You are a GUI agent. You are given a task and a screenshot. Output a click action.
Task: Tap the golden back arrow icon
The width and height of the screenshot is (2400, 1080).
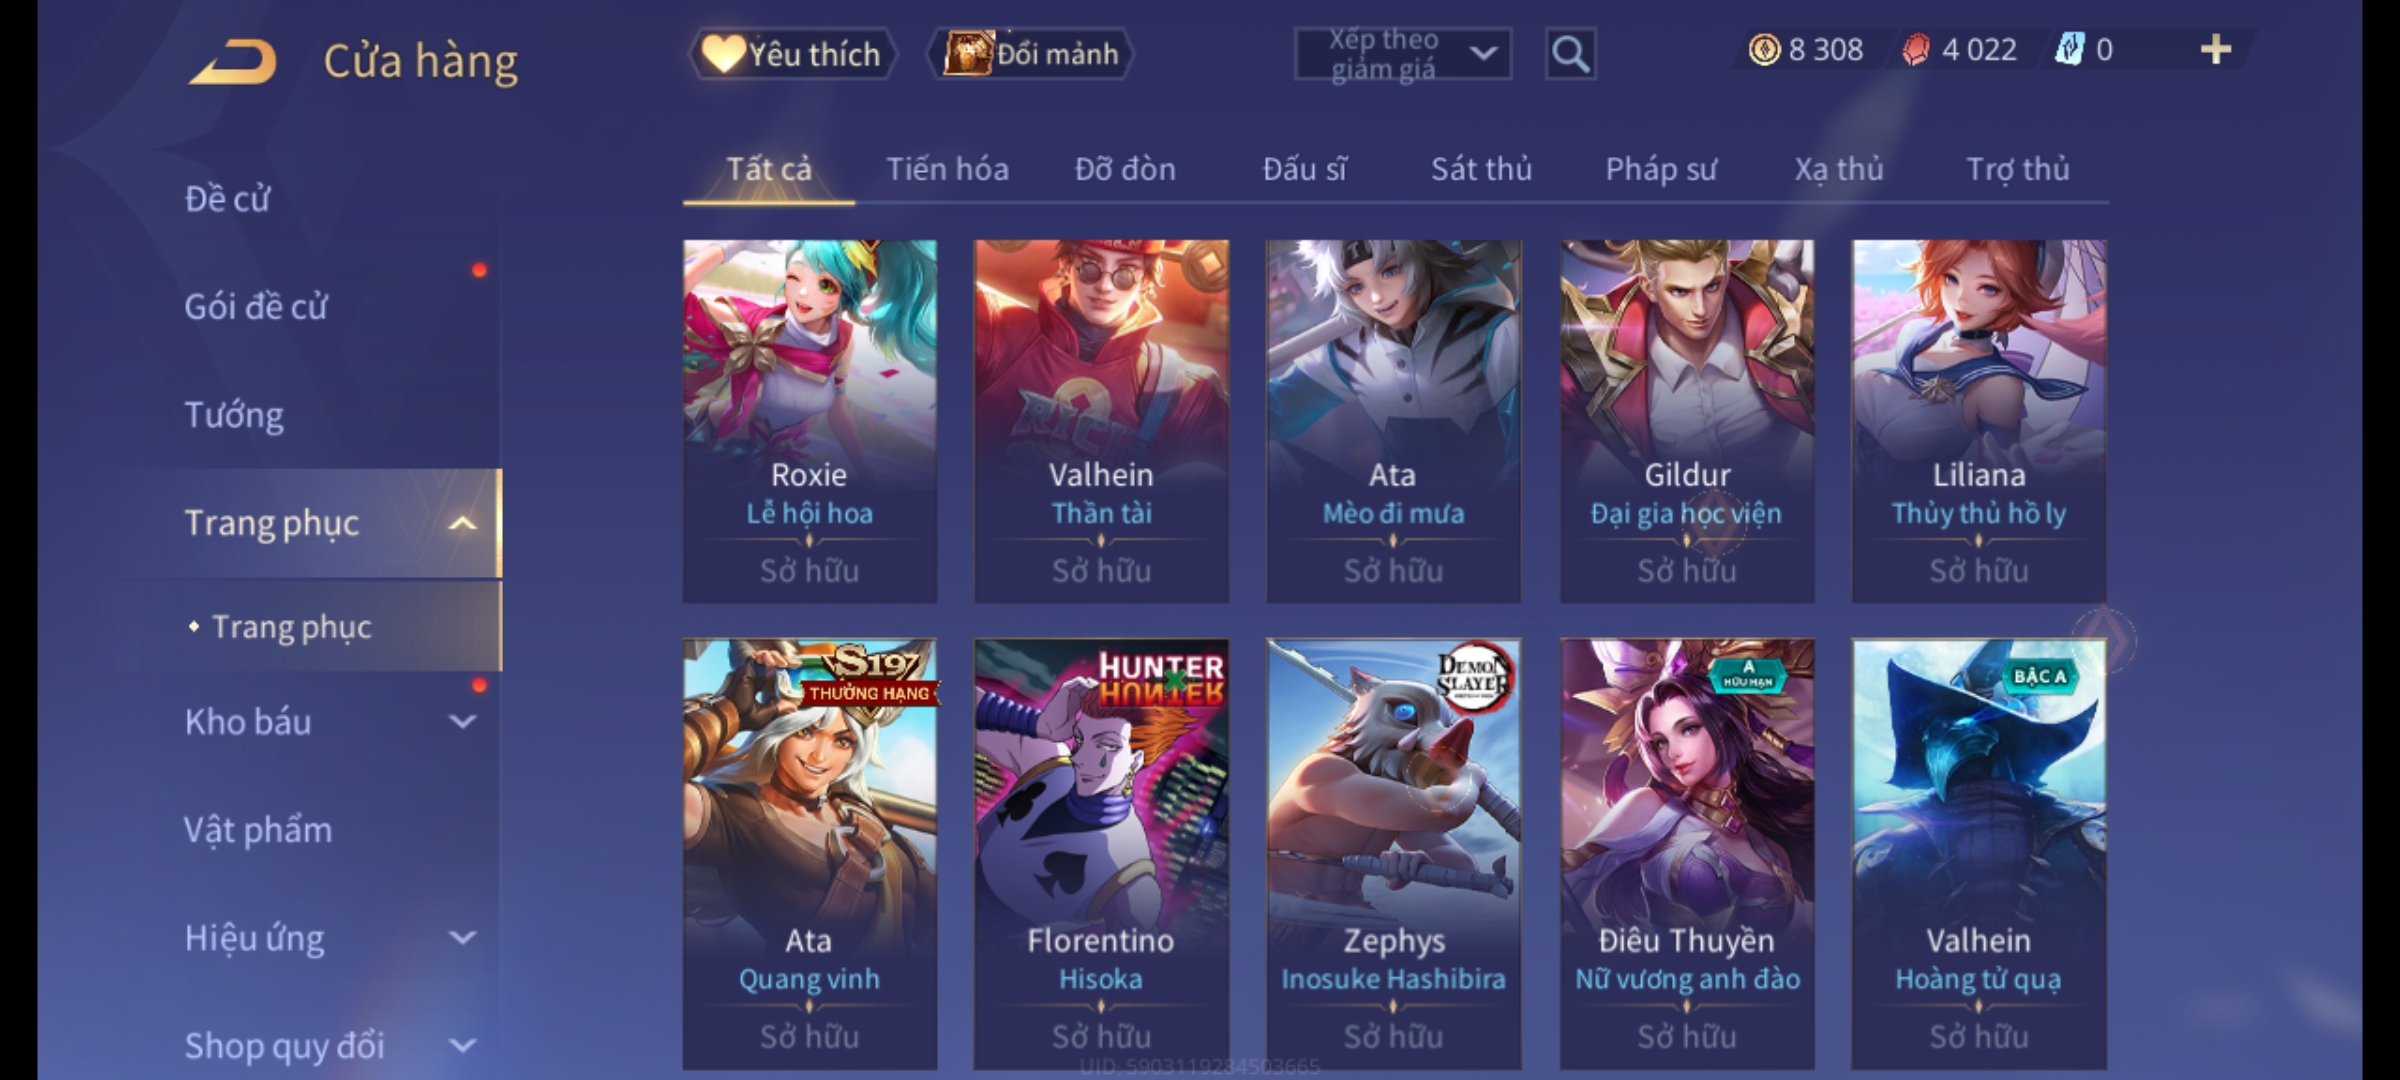click(x=233, y=61)
